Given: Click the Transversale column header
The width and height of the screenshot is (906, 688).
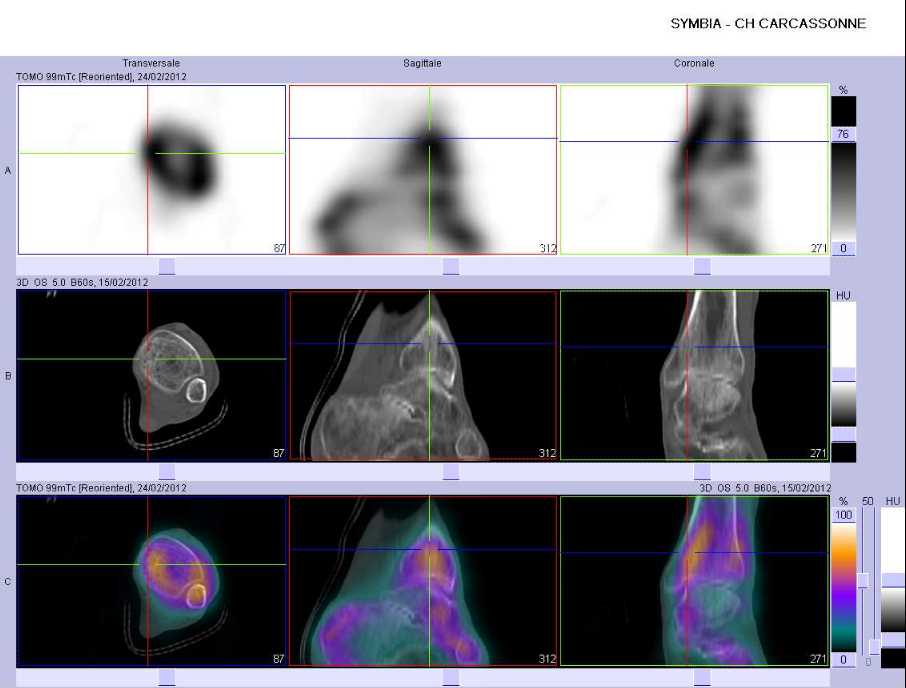Looking at the screenshot, I should coord(151,63).
